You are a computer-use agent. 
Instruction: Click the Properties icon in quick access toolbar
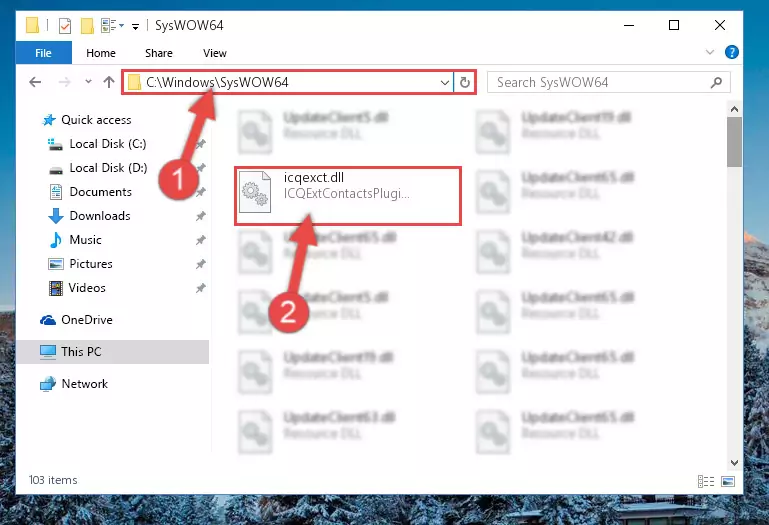(64, 26)
